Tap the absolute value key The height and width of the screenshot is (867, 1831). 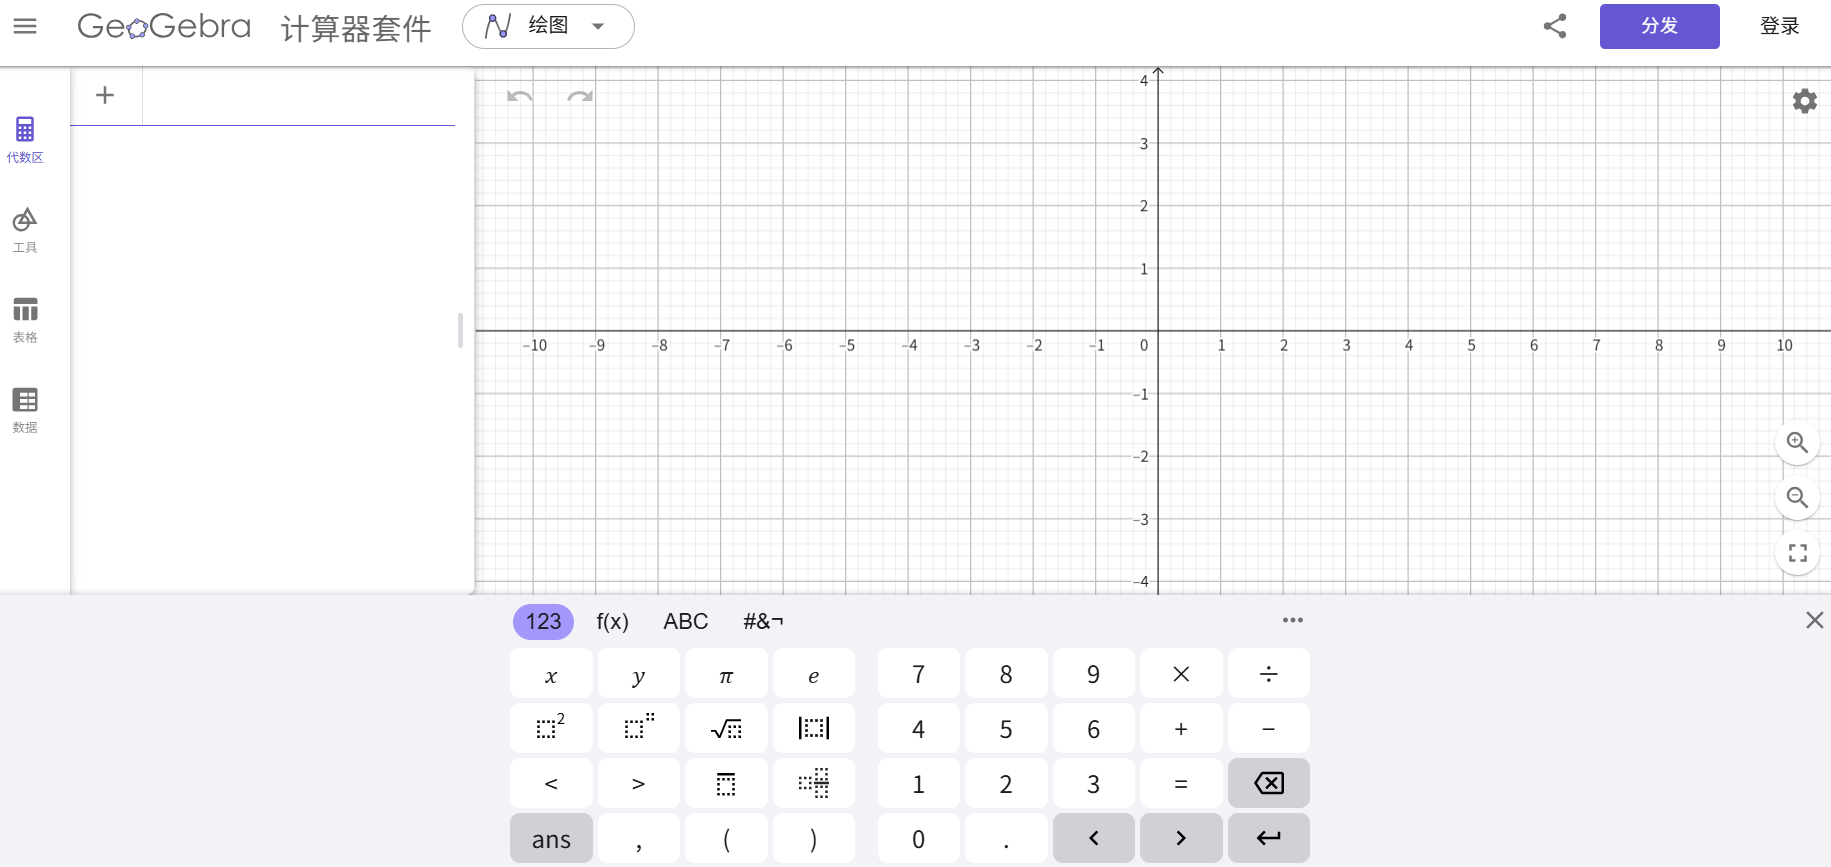(x=814, y=728)
